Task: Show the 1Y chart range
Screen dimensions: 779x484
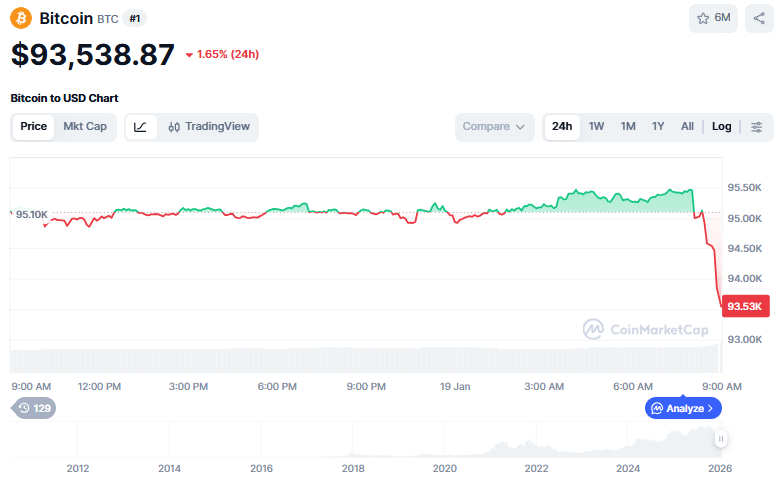Action: click(x=658, y=127)
